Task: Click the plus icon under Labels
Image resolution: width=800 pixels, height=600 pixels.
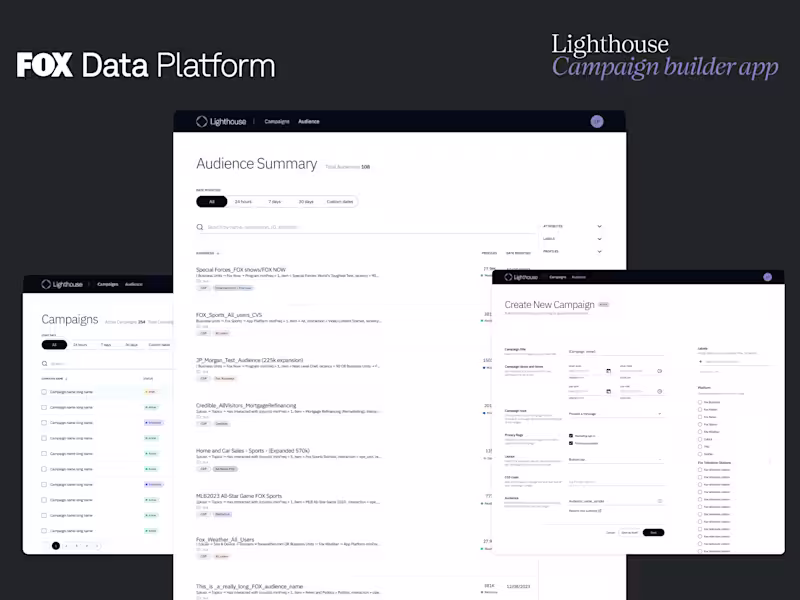Action: coord(701,361)
